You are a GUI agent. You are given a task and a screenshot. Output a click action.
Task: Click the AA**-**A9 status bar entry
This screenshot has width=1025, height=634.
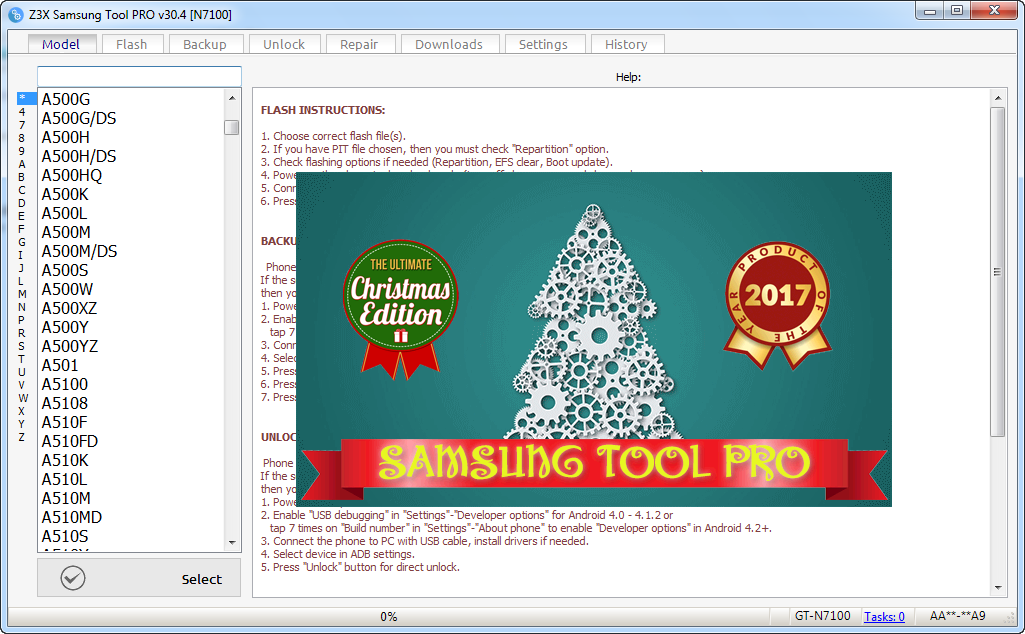point(957,616)
